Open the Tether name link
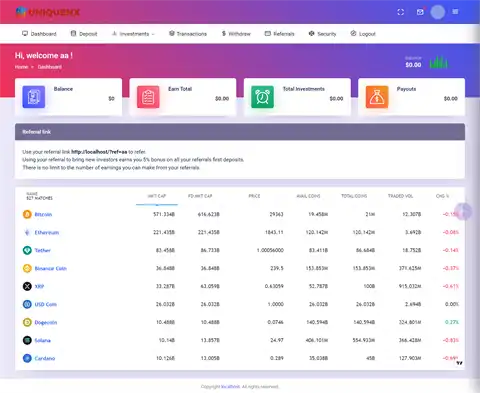The height and width of the screenshot is (393, 480). 43,250
